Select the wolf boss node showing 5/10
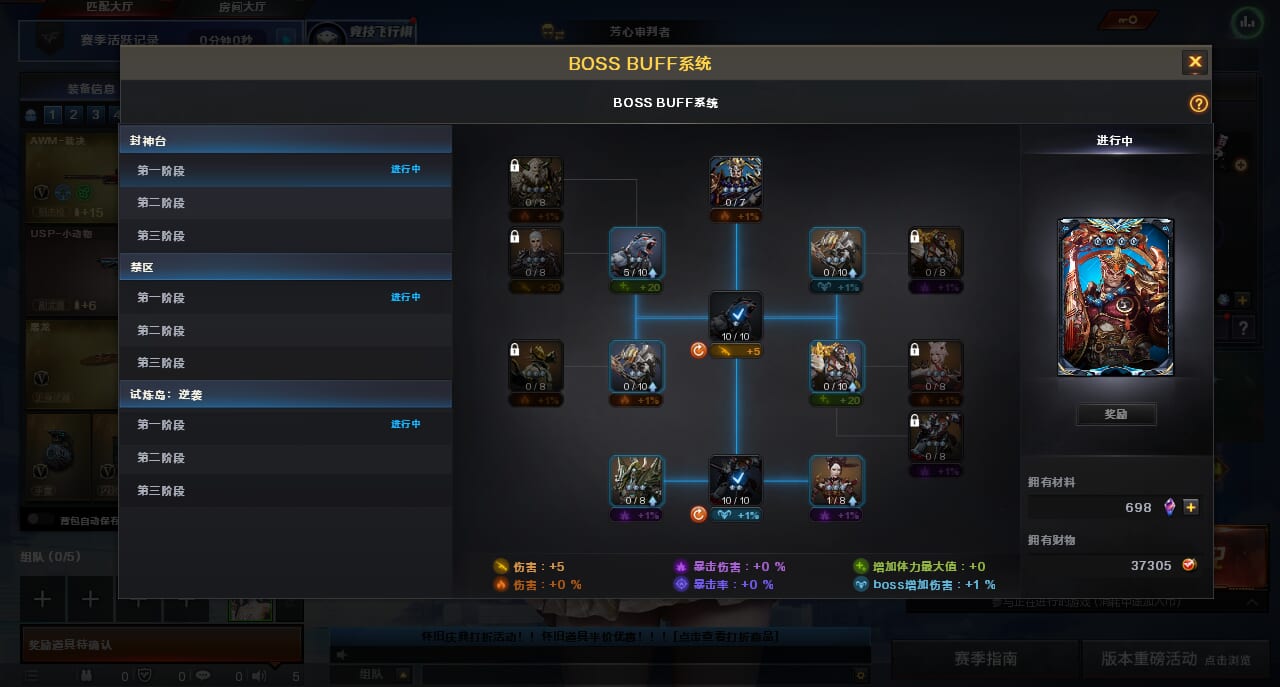Screen dimensions: 1280x687 tap(636, 254)
